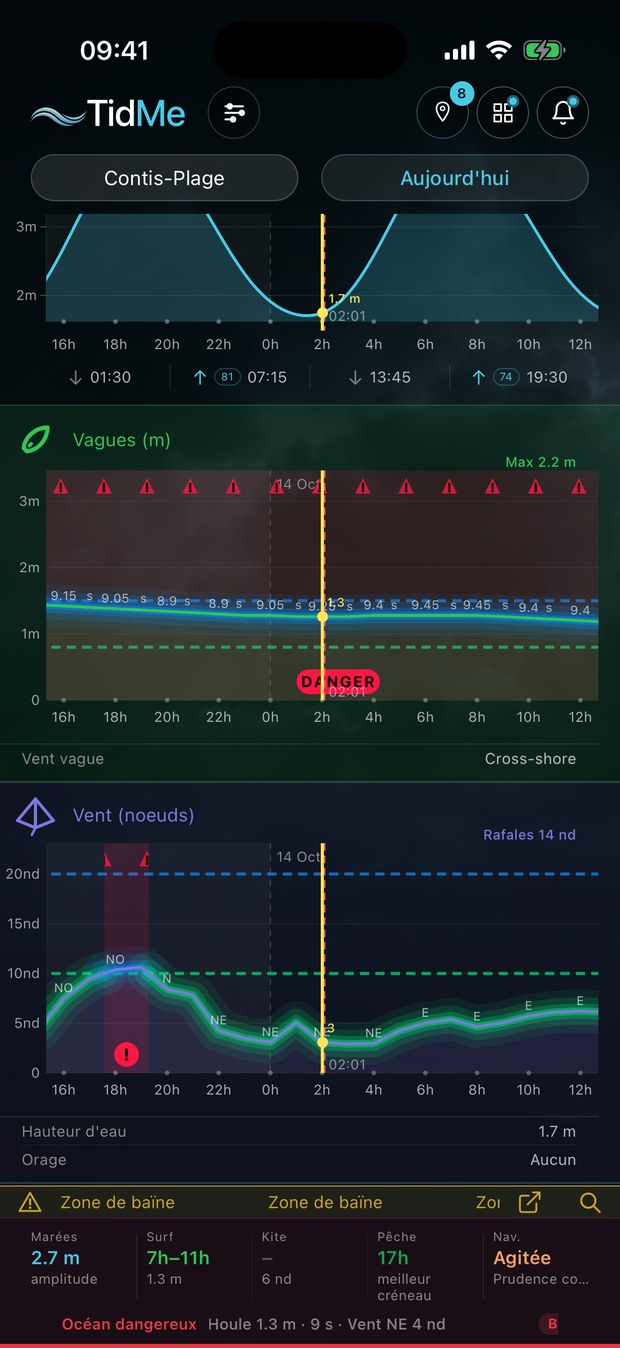Tap the yellow tide cursor marker at 02:01
The width and height of the screenshot is (620, 1348).
click(322, 313)
